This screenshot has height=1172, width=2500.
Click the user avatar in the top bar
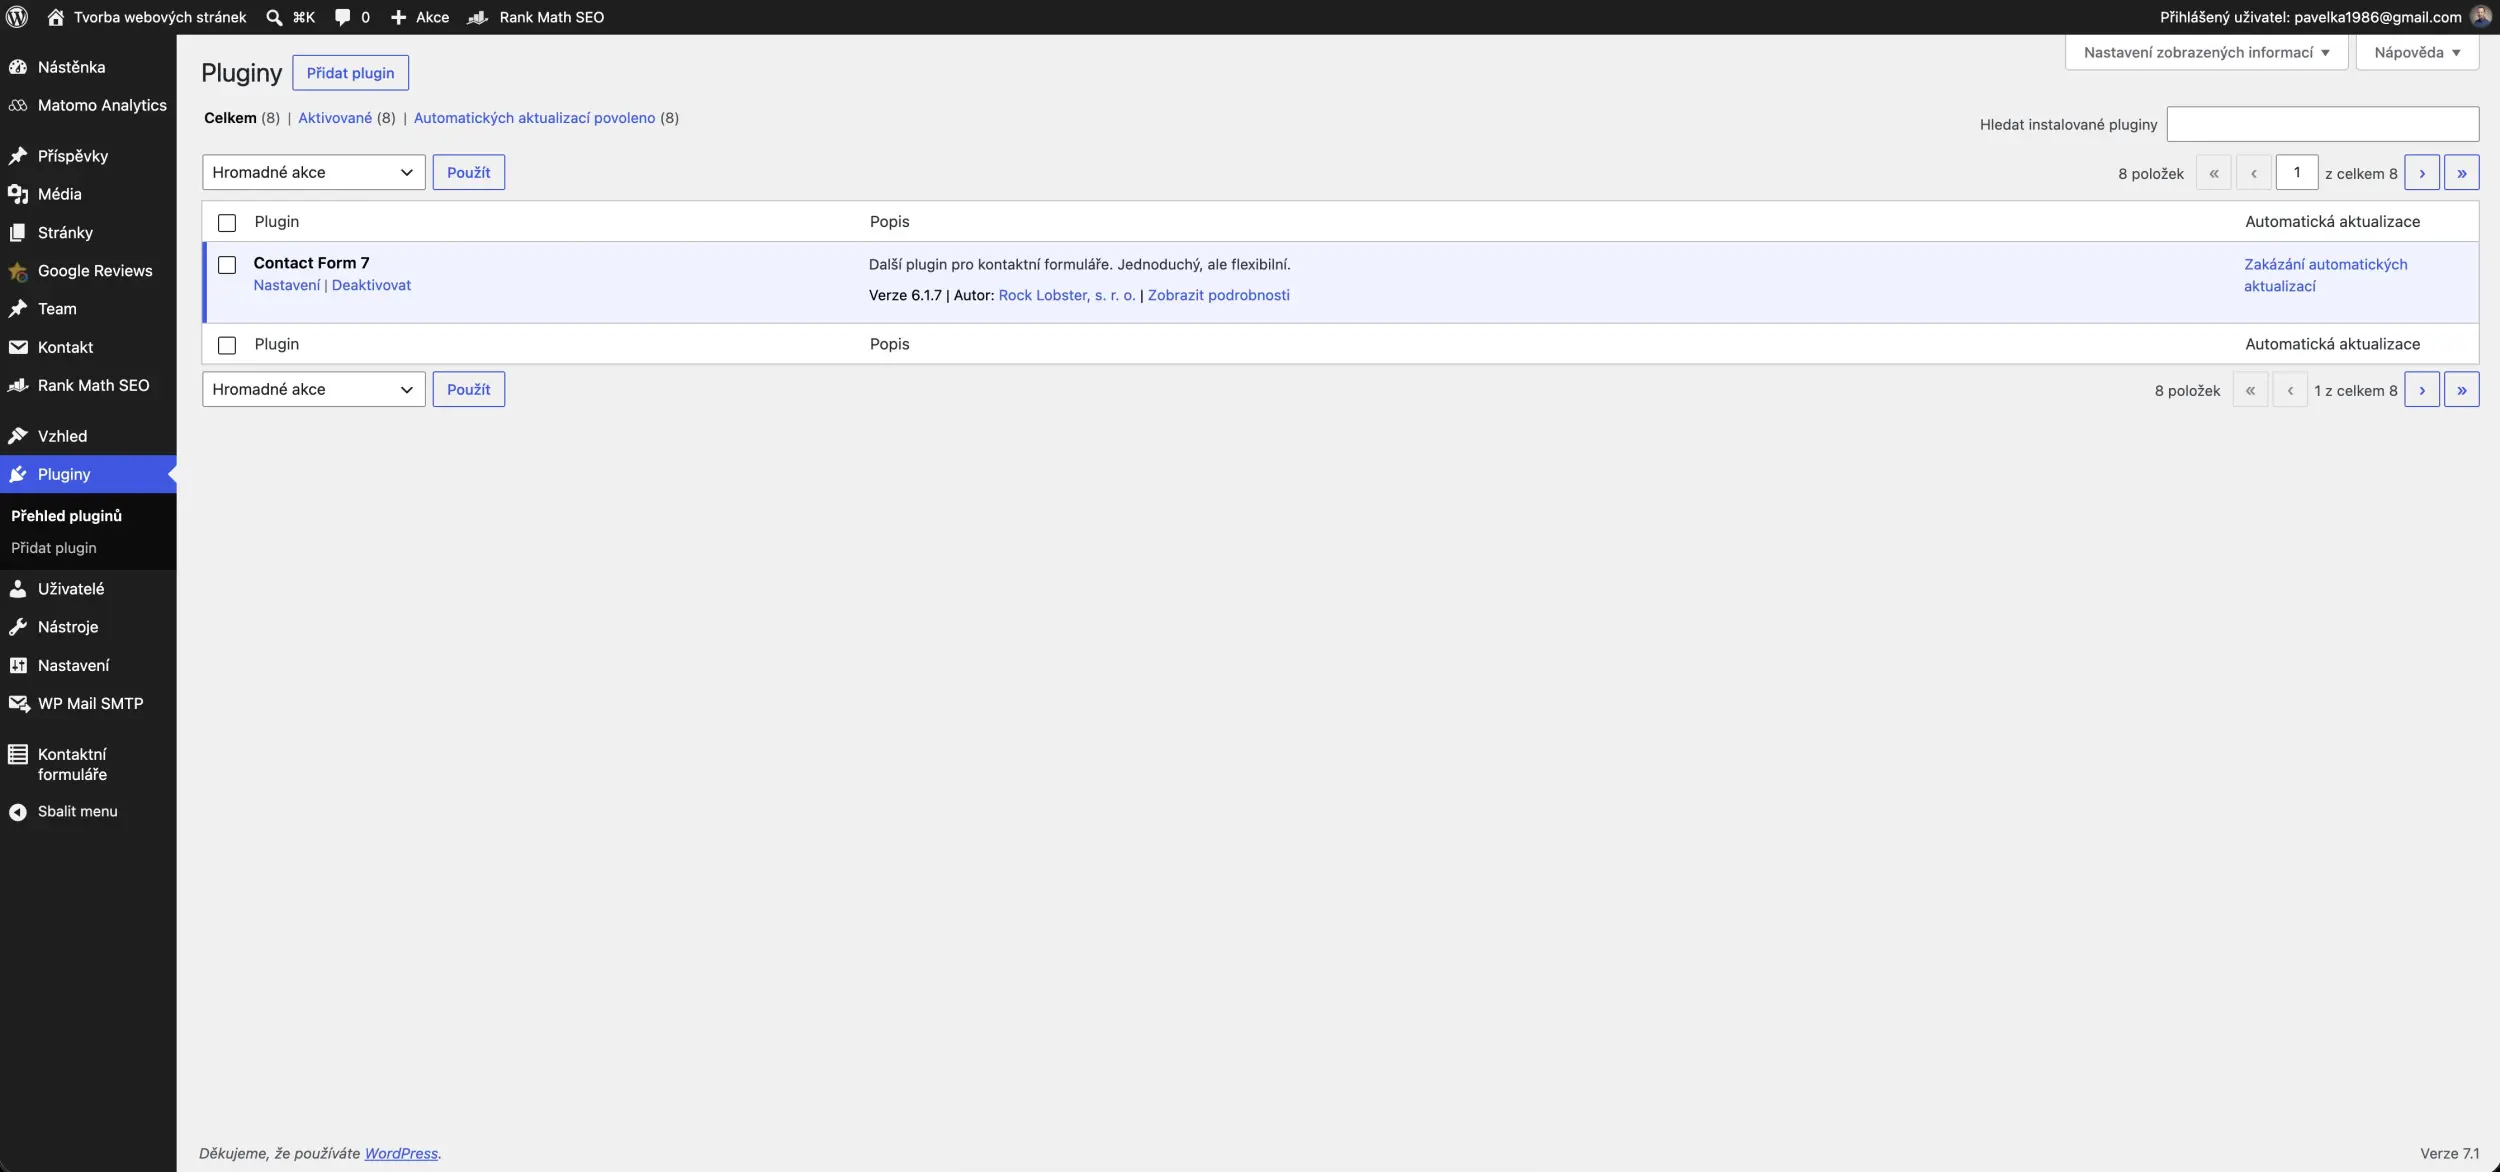(2481, 16)
